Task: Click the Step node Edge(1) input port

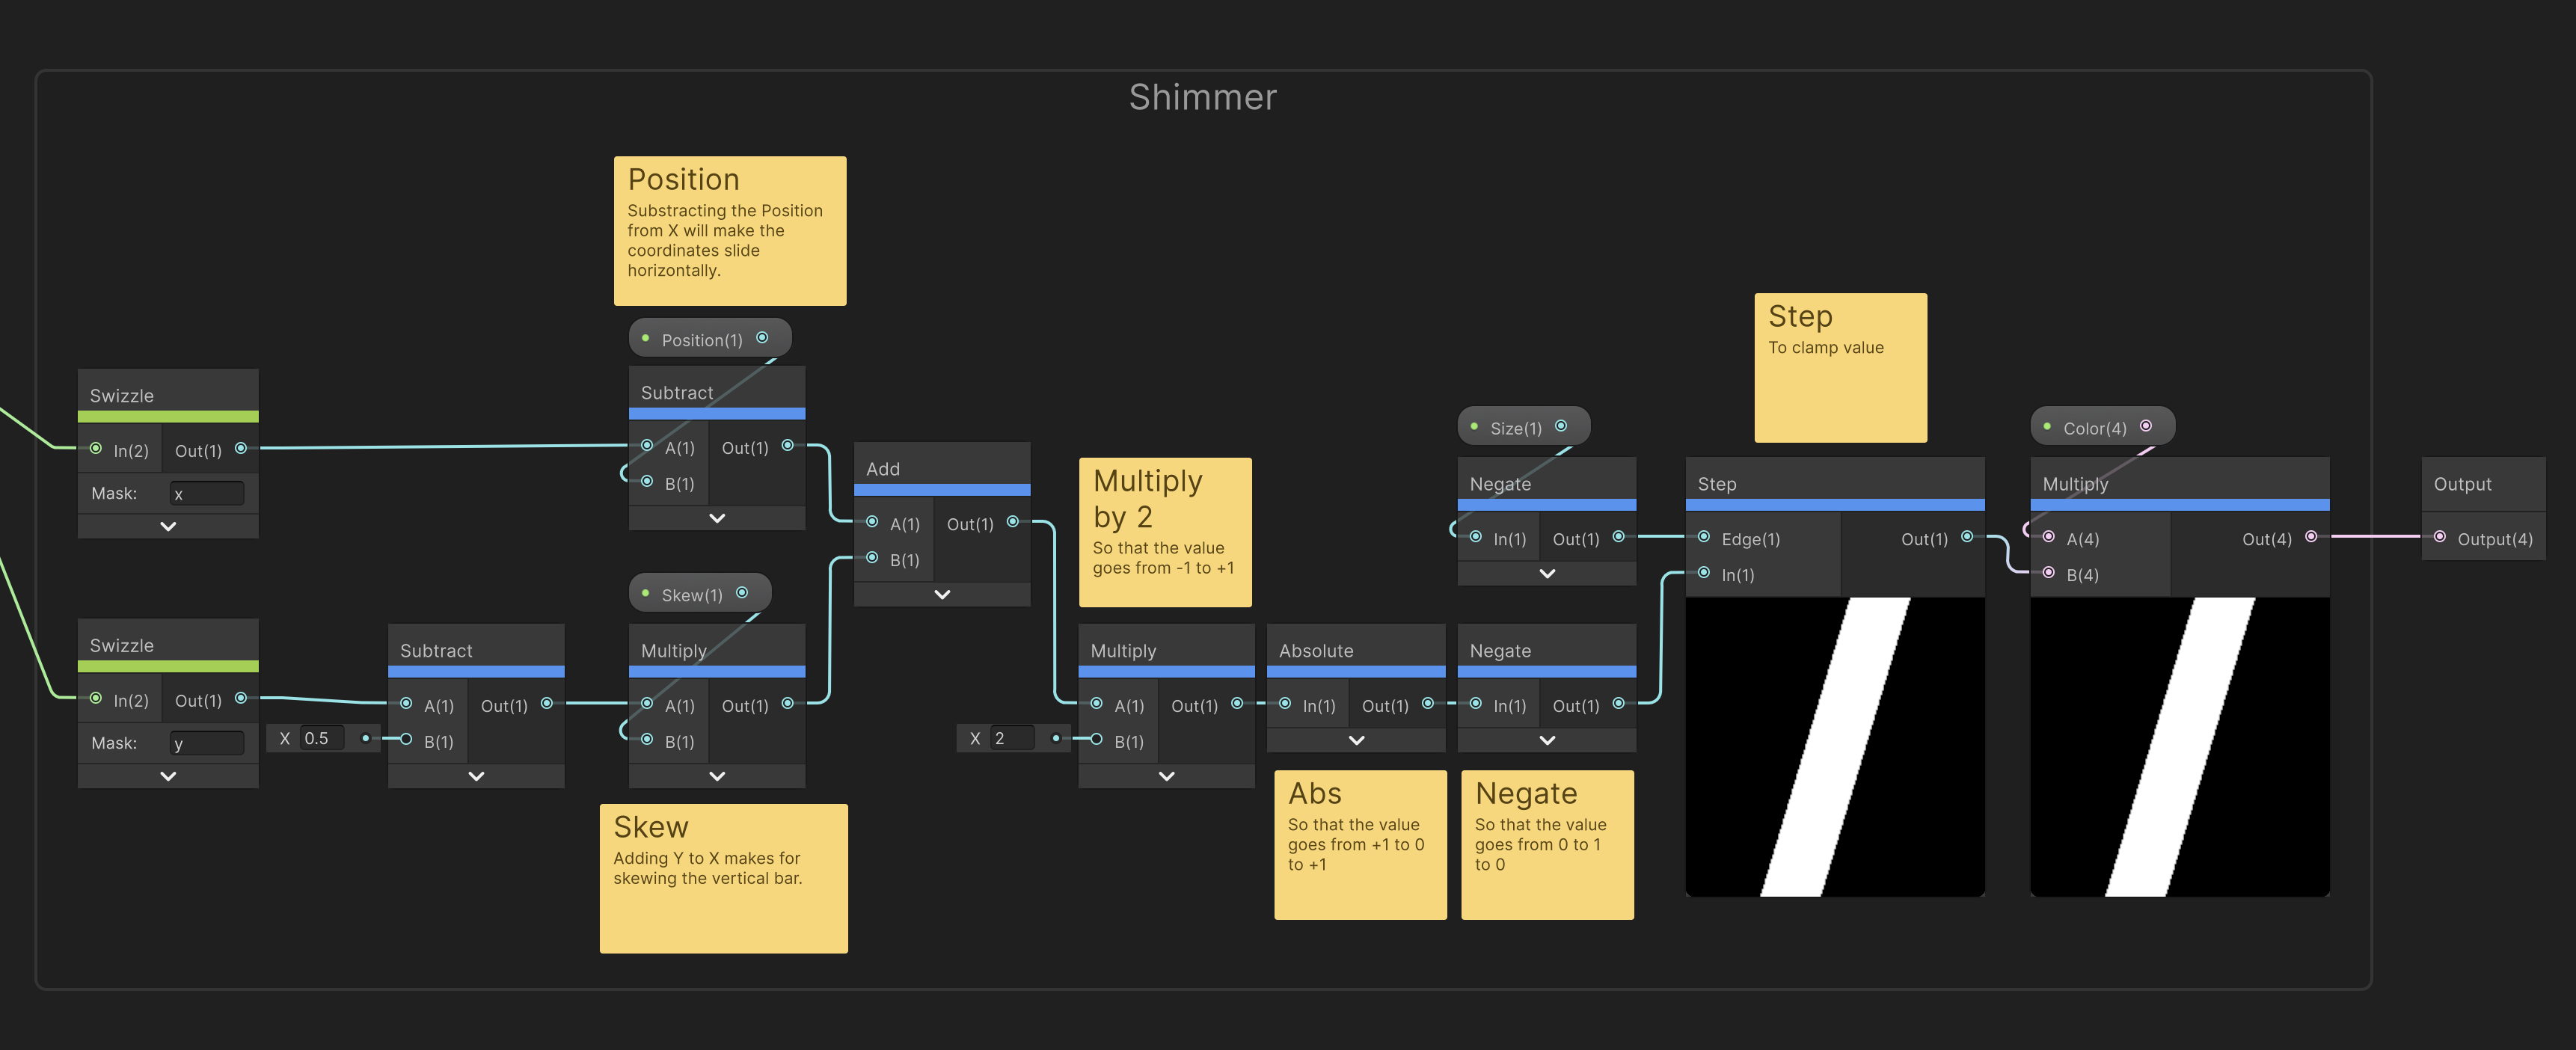Action: click(1704, 537)
